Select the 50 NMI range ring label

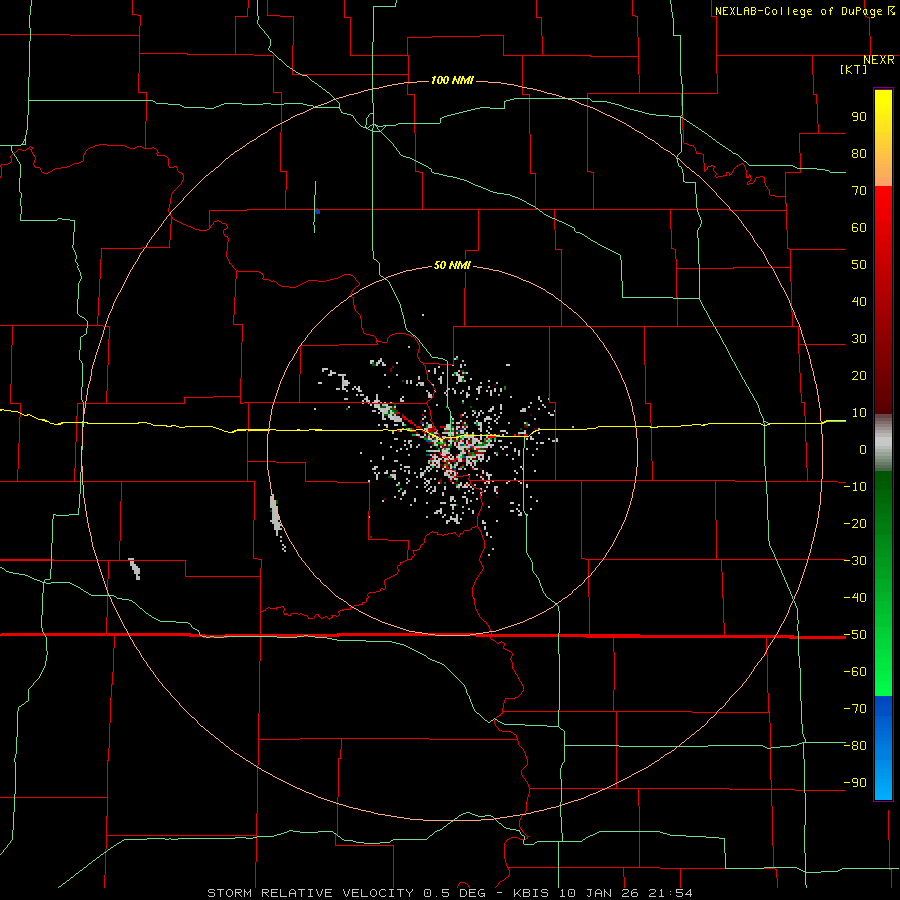[x=452, y=265]
